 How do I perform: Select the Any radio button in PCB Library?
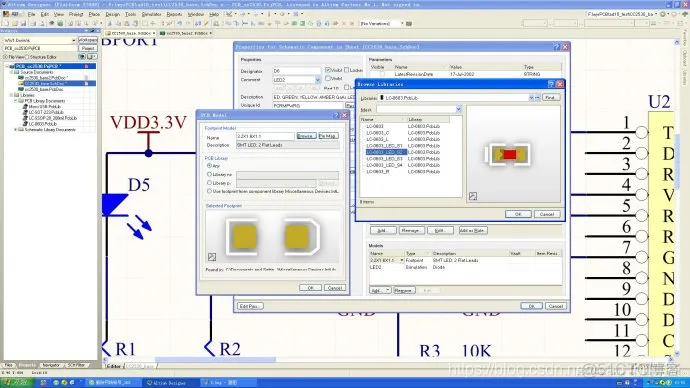pyautogui.click(x=209, y=166)
